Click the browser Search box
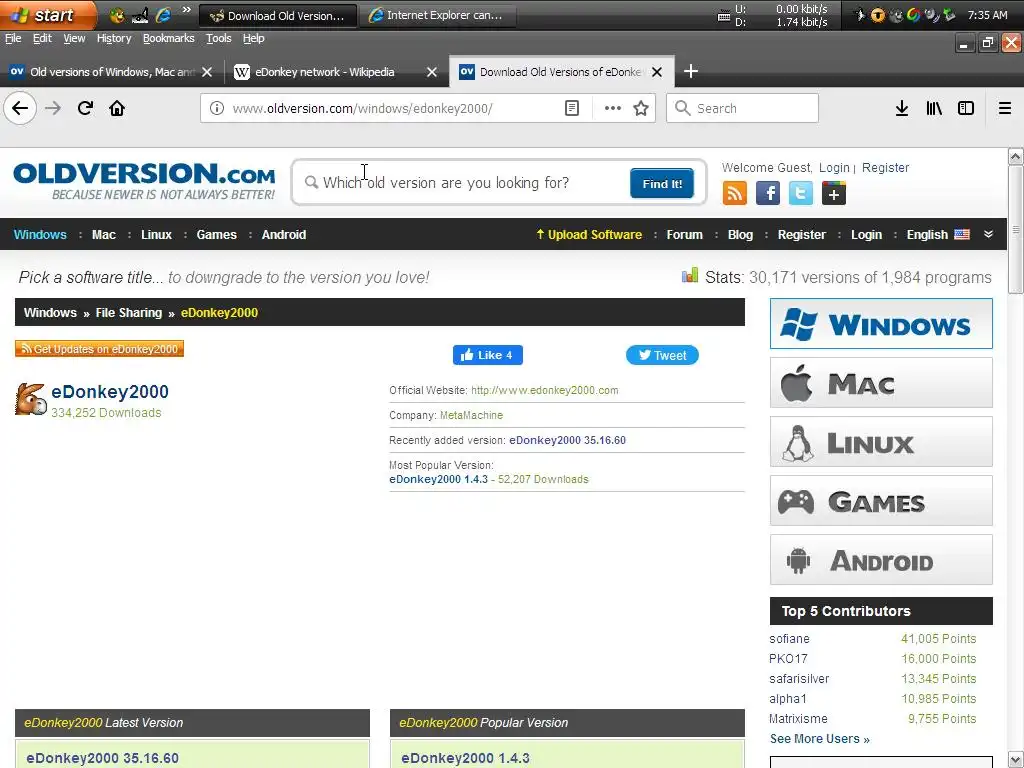 tap(743, 108)
